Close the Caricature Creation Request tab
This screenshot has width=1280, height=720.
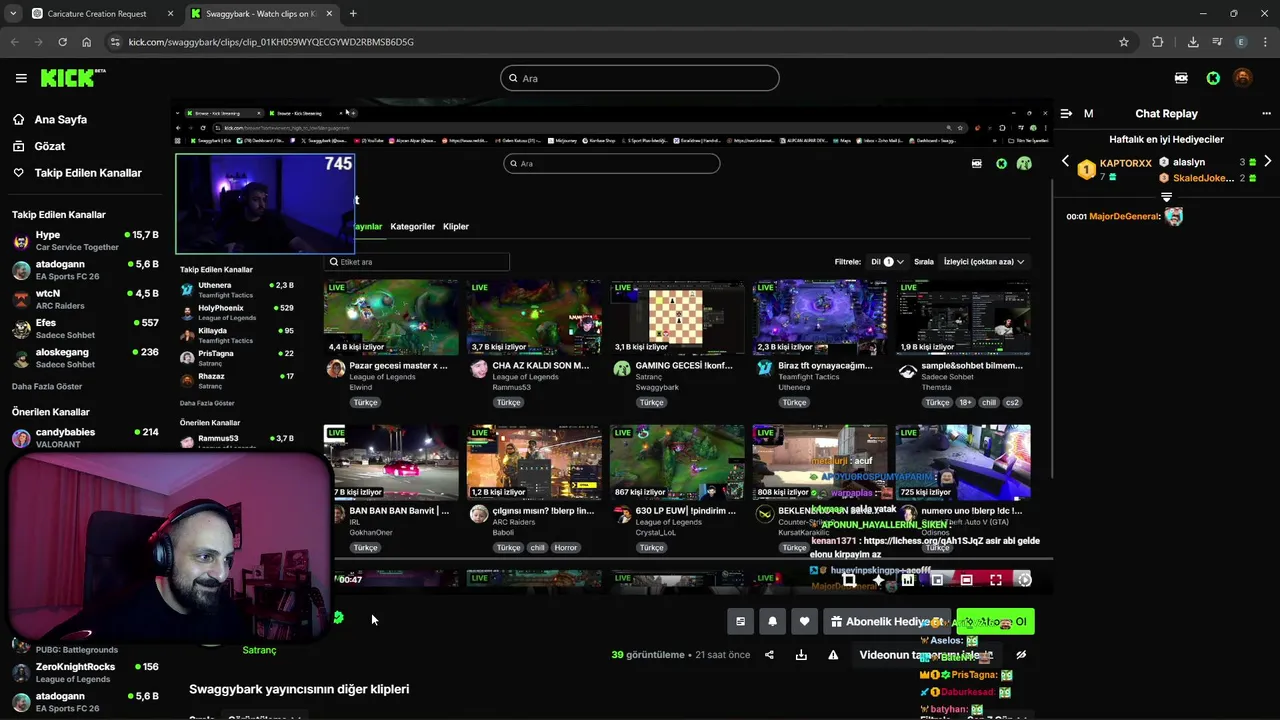tap(170, 14)
